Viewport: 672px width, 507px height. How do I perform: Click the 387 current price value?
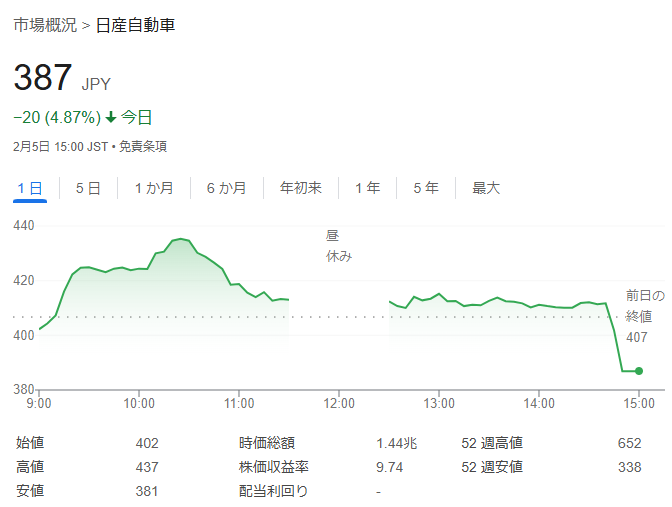click(43, 77)
